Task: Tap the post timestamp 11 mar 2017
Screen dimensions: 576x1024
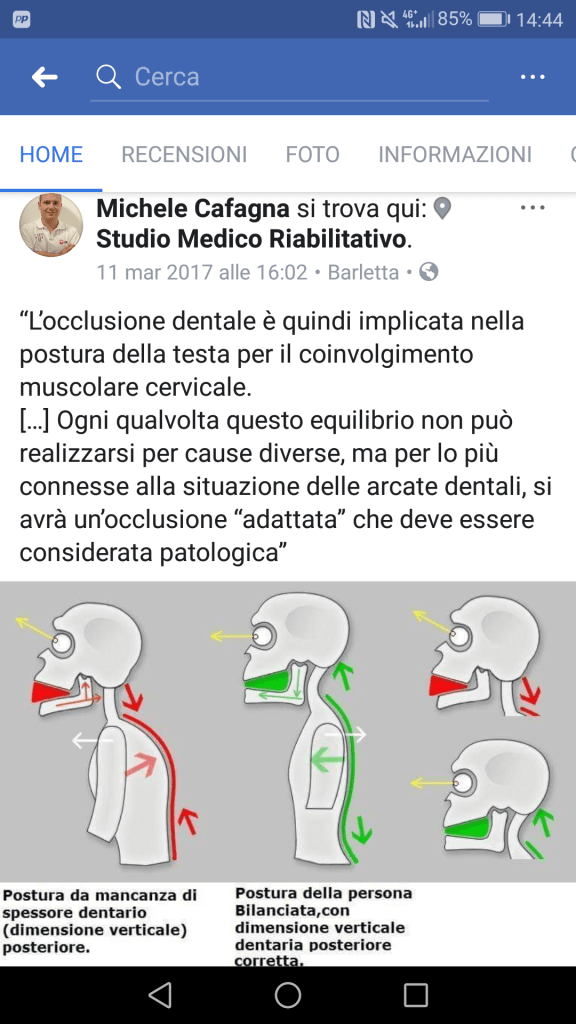Action: pos(202,272)
